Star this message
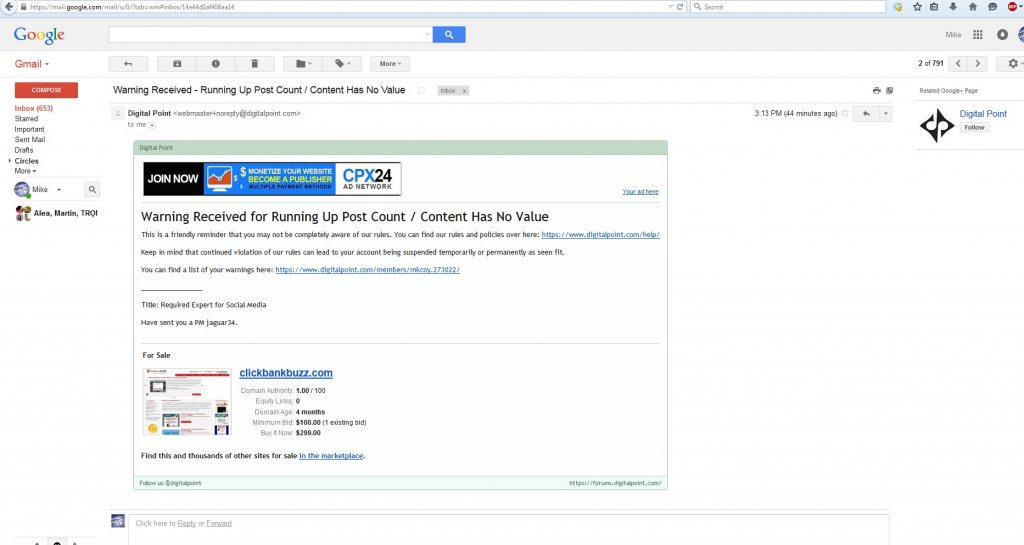Image resolution: width=1024 pixels, height=545 pixels. tap(844, 114)
